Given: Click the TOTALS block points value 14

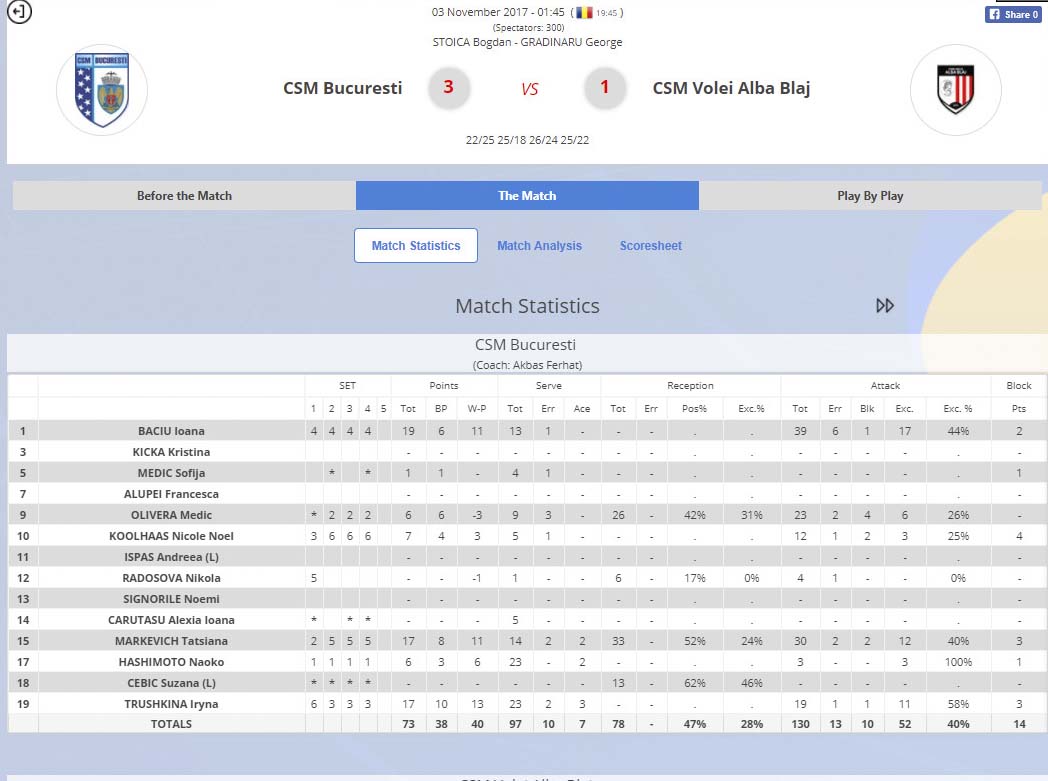Looking at the screenshot, I should pos(1019,724).
